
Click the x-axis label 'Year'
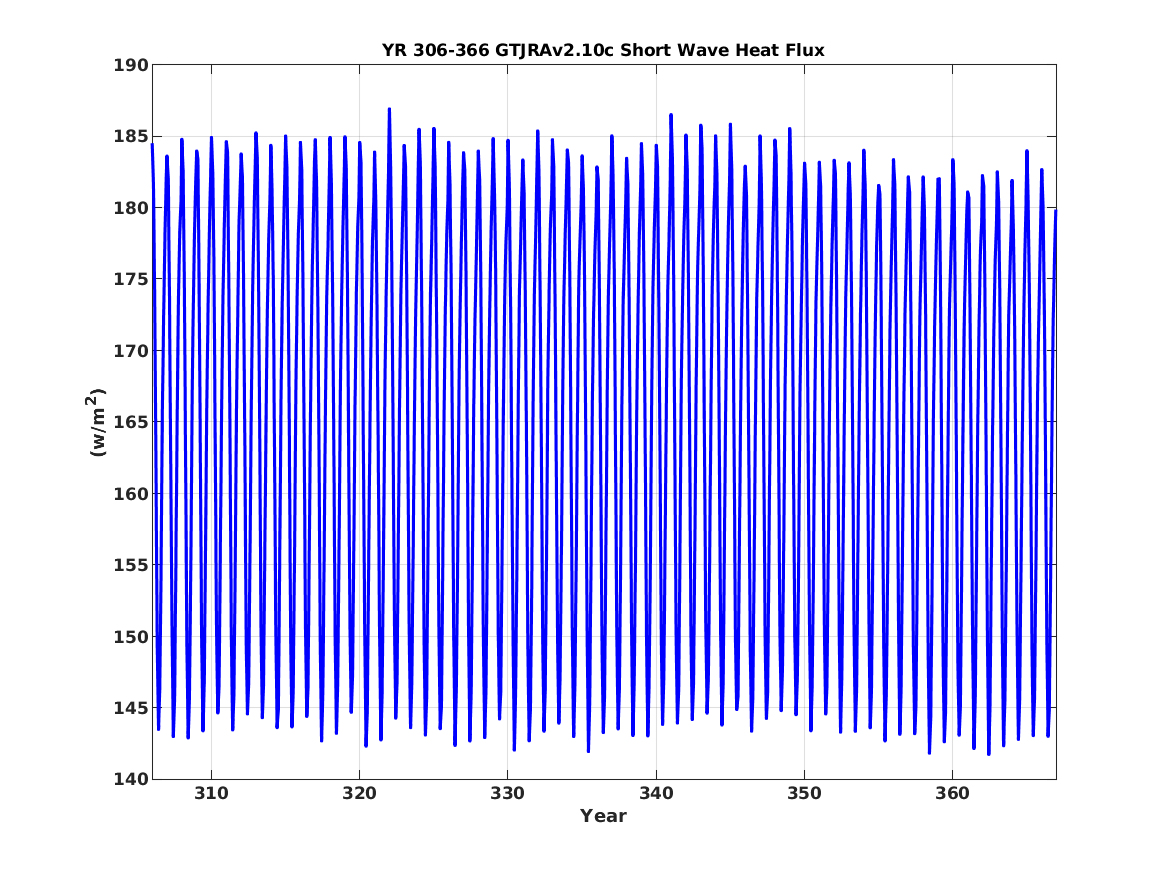point(604,815)
